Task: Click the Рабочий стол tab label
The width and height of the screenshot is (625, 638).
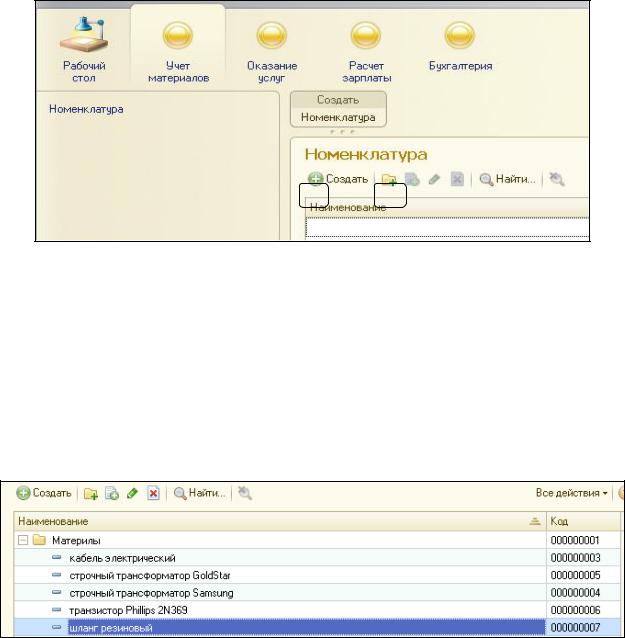Action: coord(84,72)
